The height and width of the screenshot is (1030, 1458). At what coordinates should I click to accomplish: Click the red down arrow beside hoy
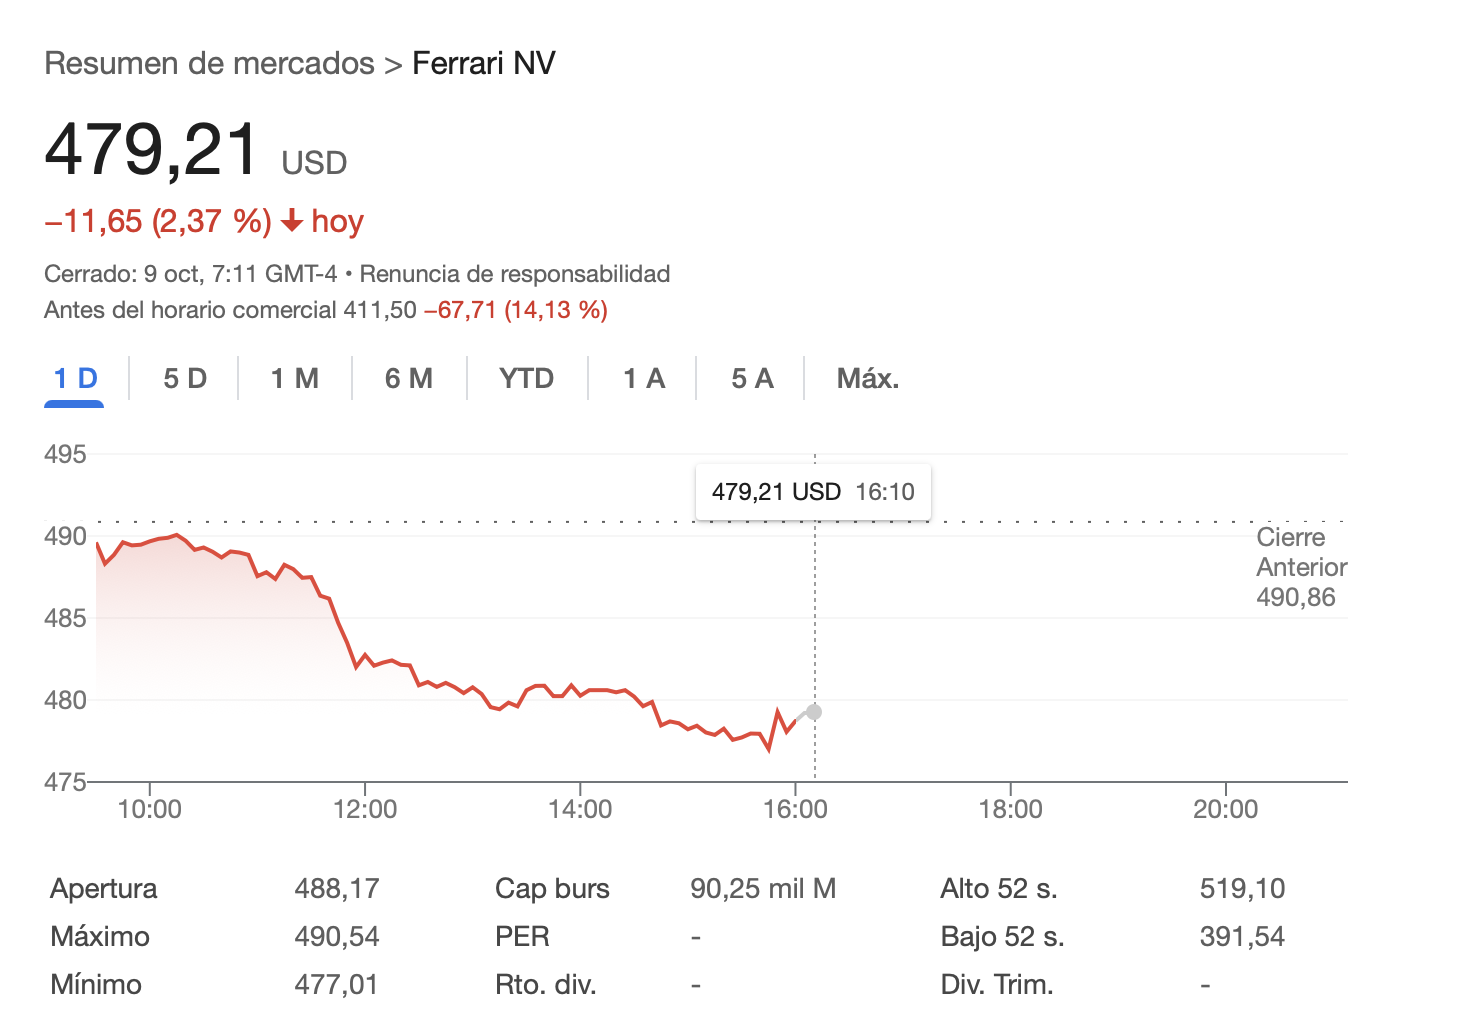tap(292, 221)
